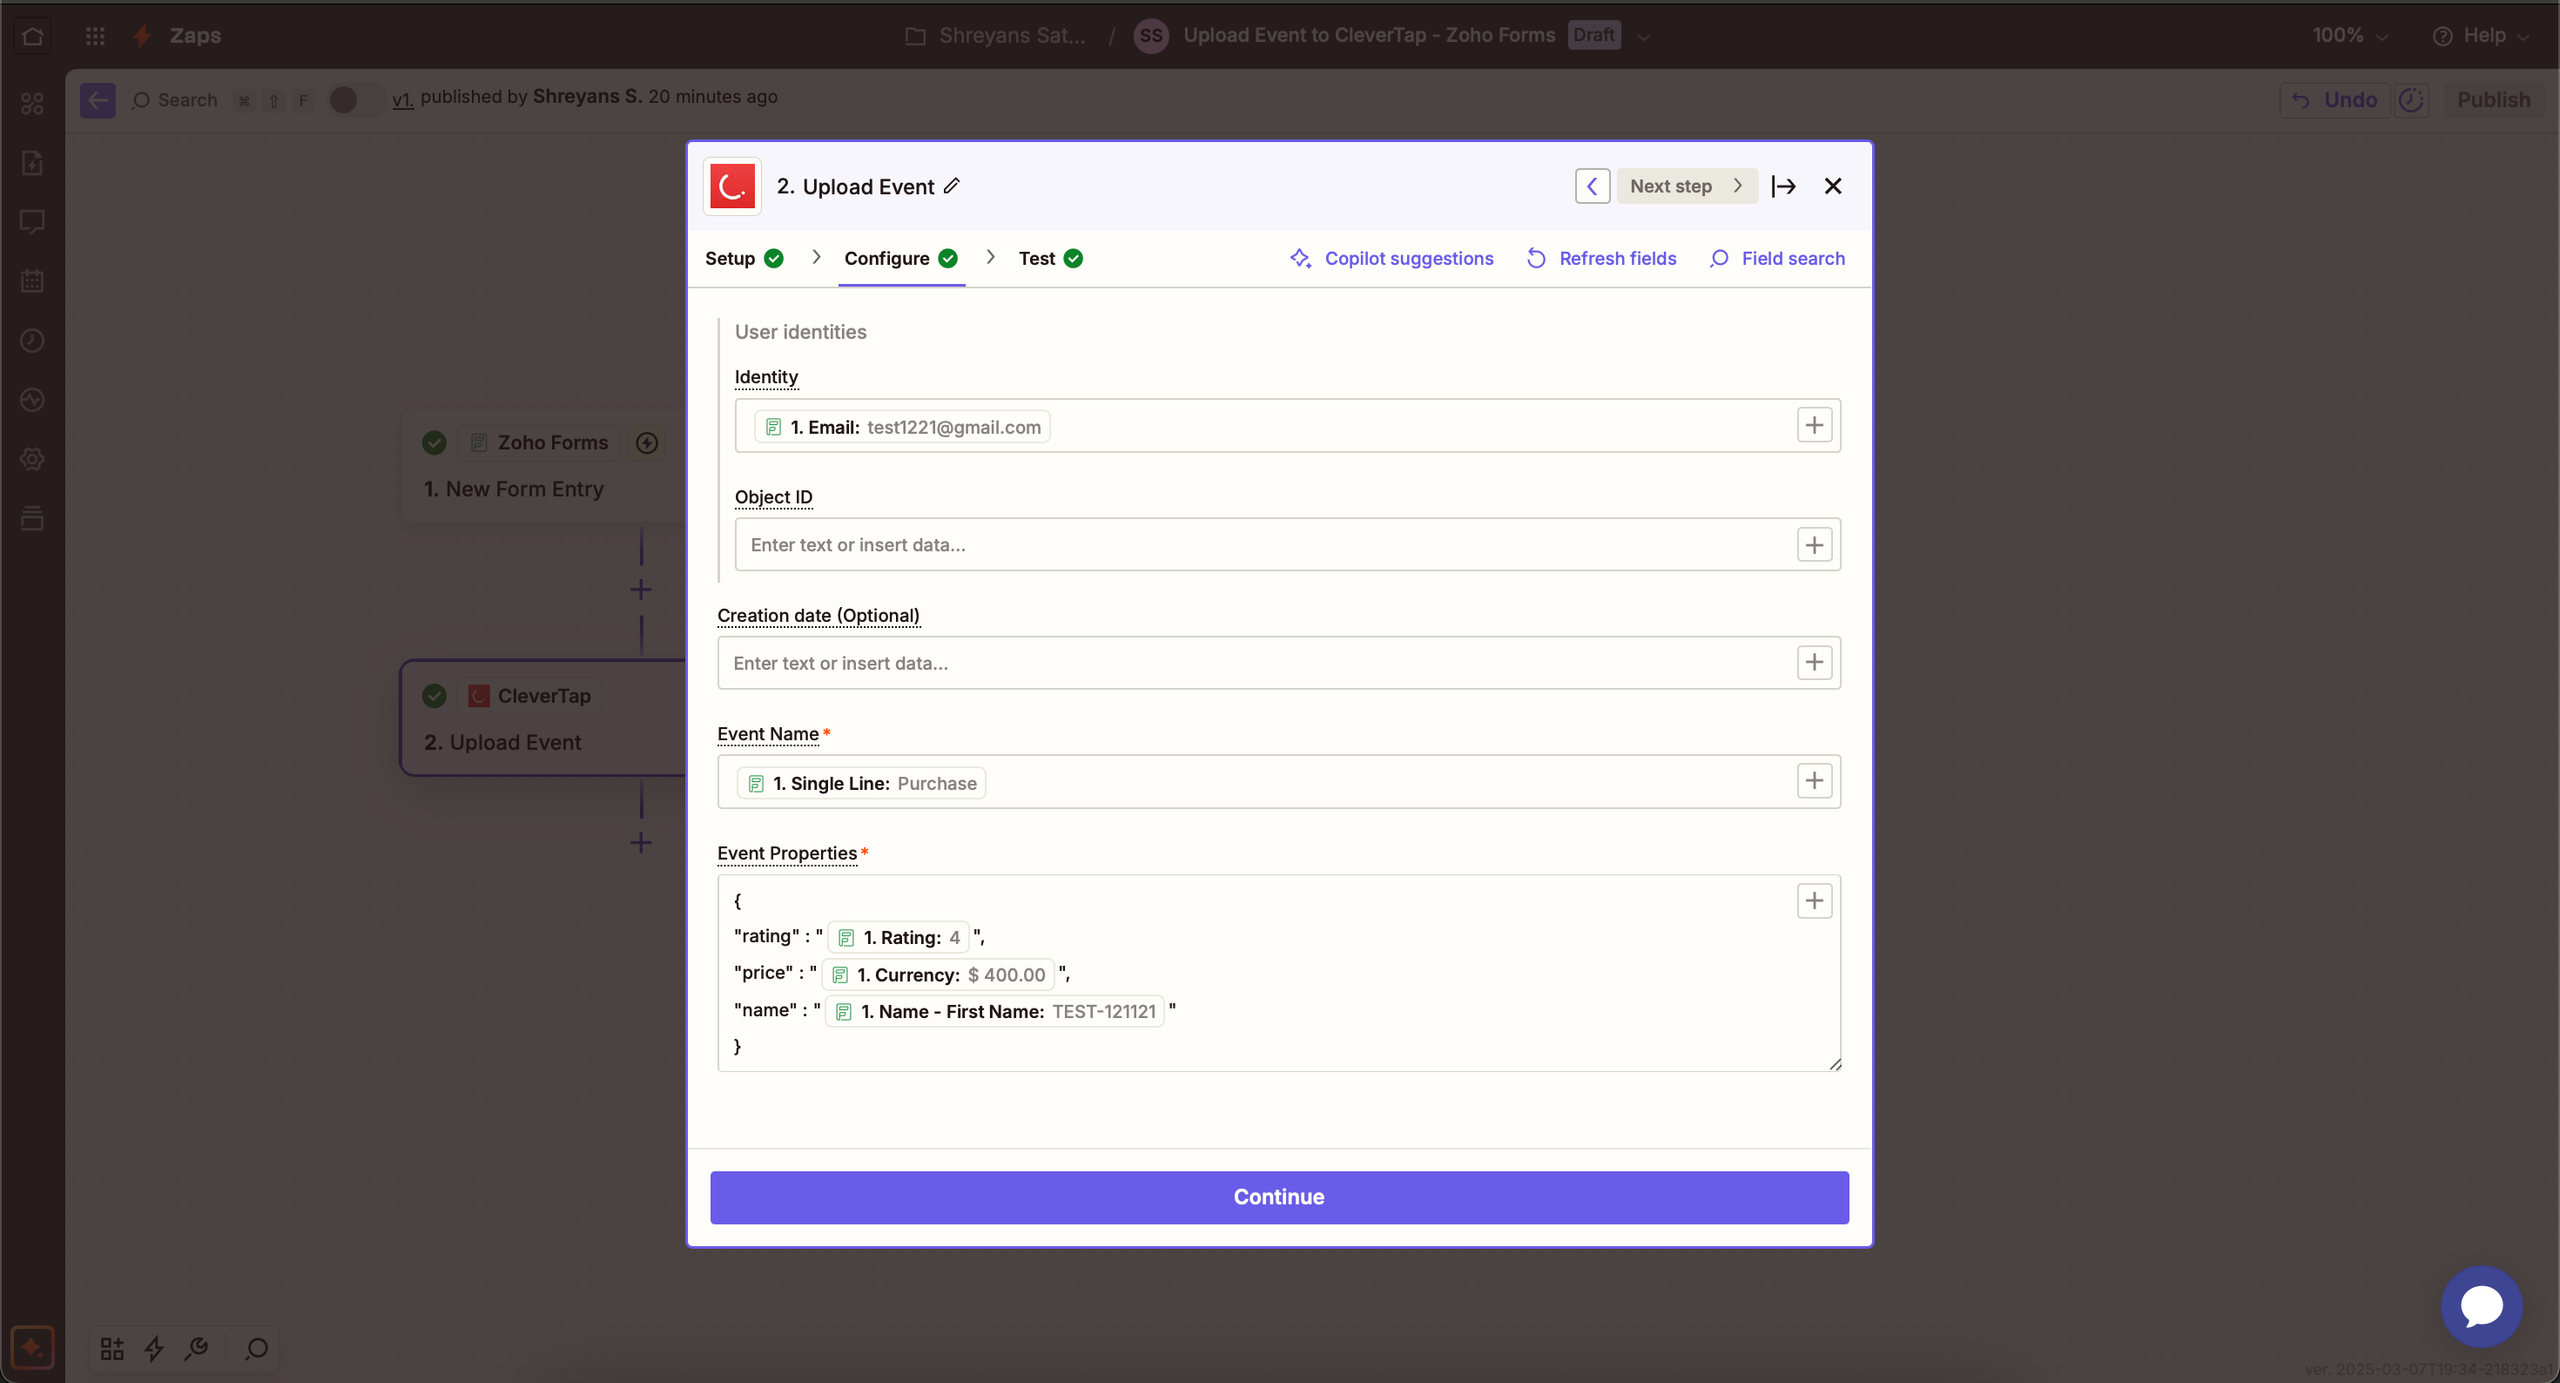Click the grid-add icon in bottom toolbar

tap(112, 1349)
